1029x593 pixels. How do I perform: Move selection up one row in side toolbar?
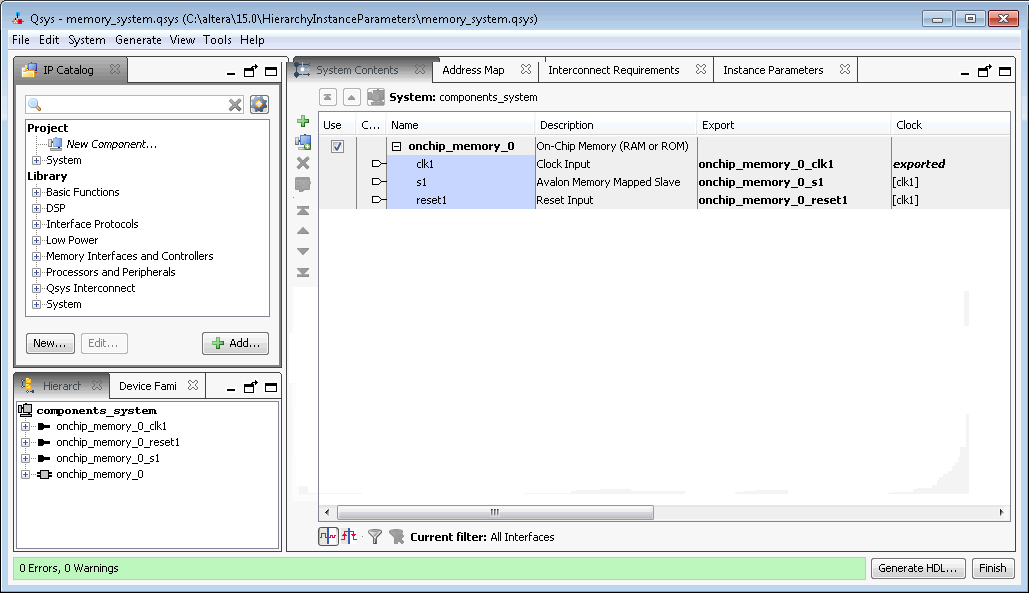pyautogui.click(x=303, y=231)
